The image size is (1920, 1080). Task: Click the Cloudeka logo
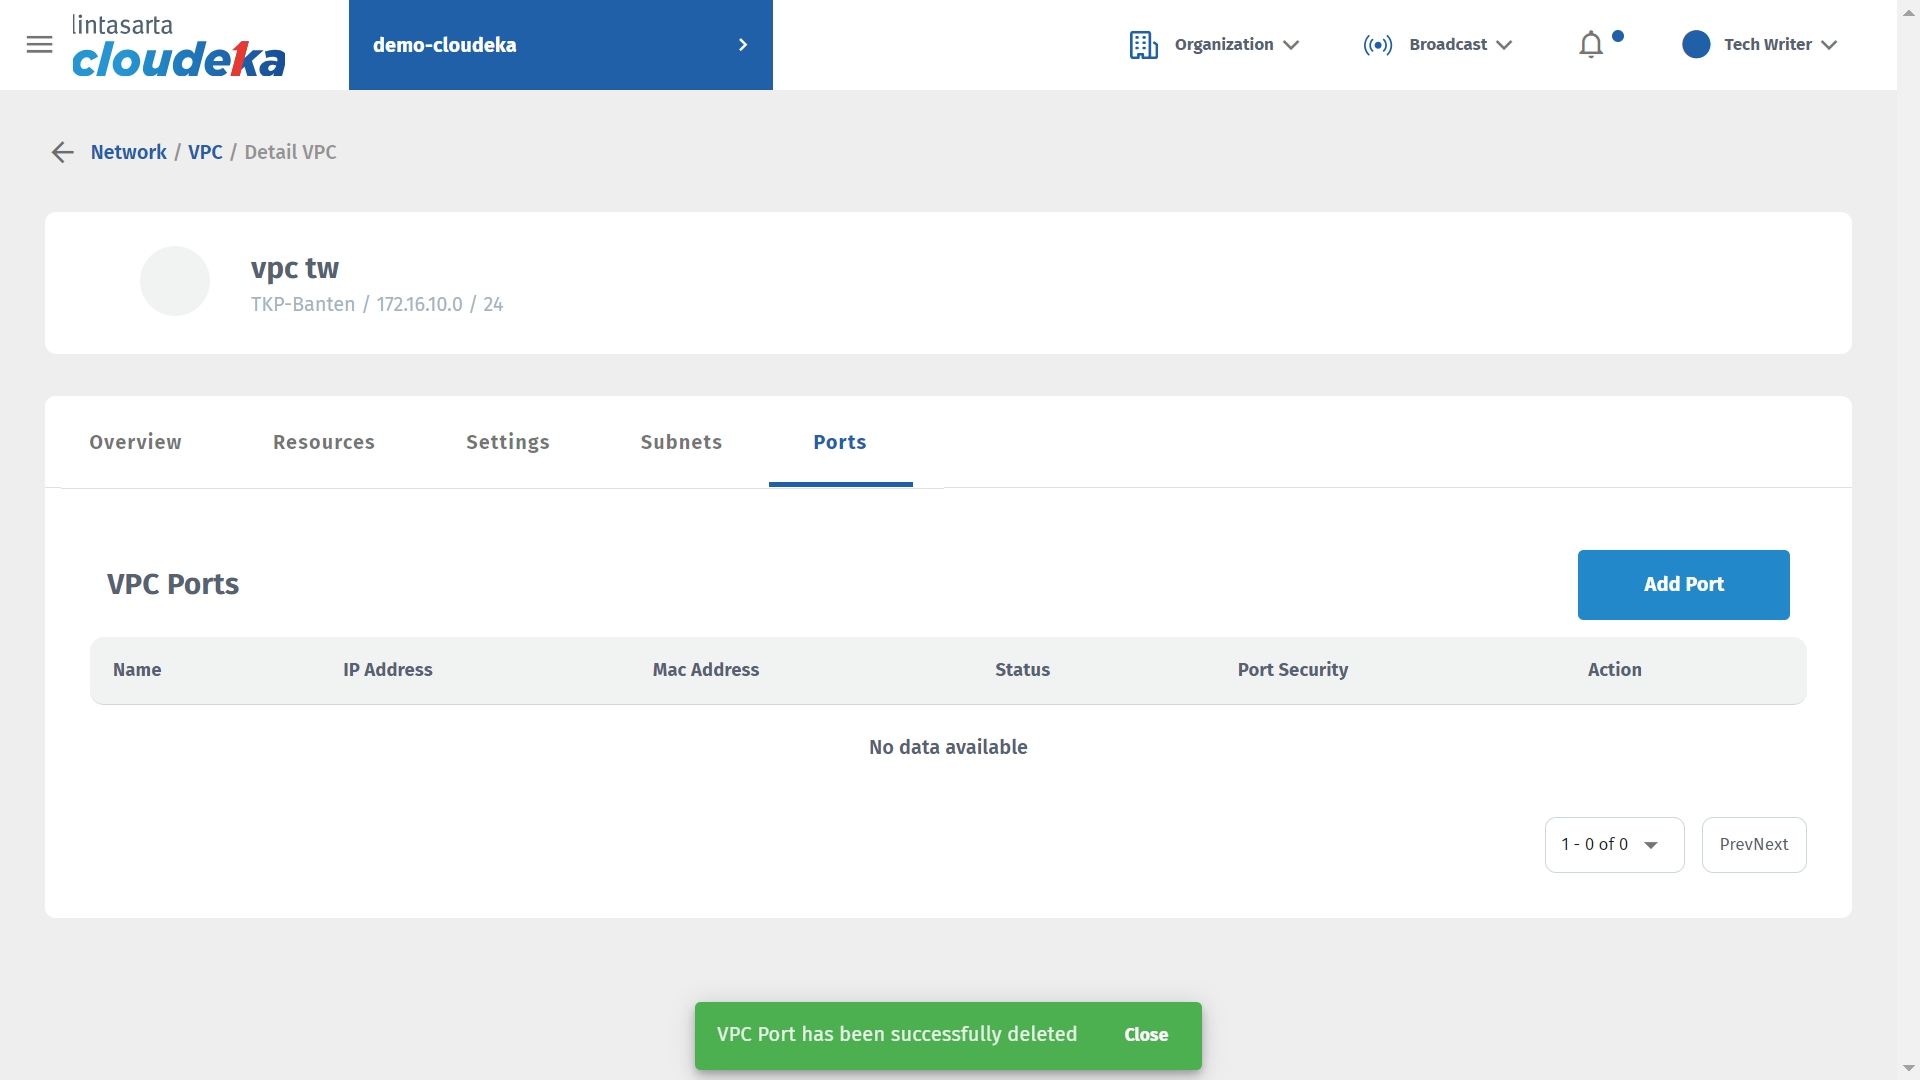pos(178,47)
